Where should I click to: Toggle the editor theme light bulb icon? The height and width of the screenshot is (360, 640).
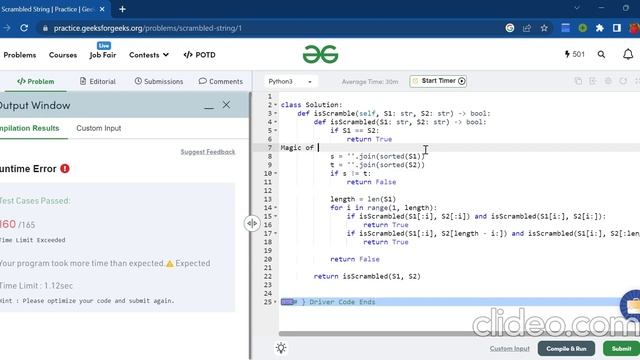281,348
